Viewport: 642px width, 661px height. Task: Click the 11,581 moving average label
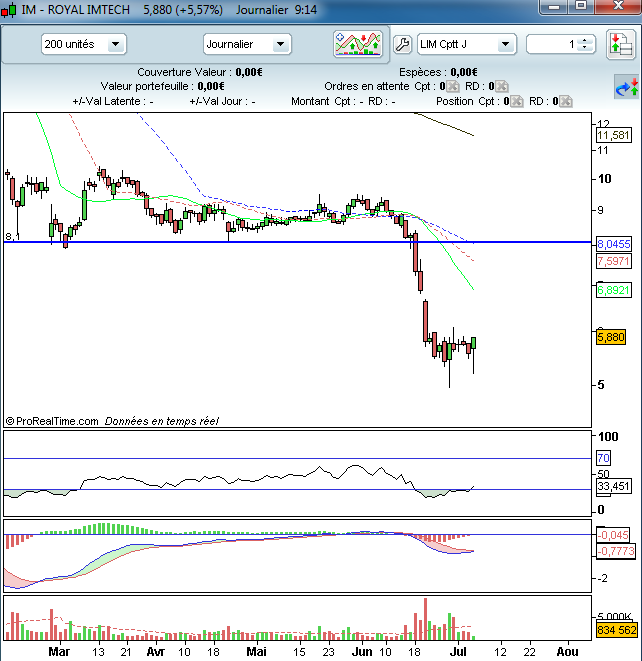(x=614, y=135)
